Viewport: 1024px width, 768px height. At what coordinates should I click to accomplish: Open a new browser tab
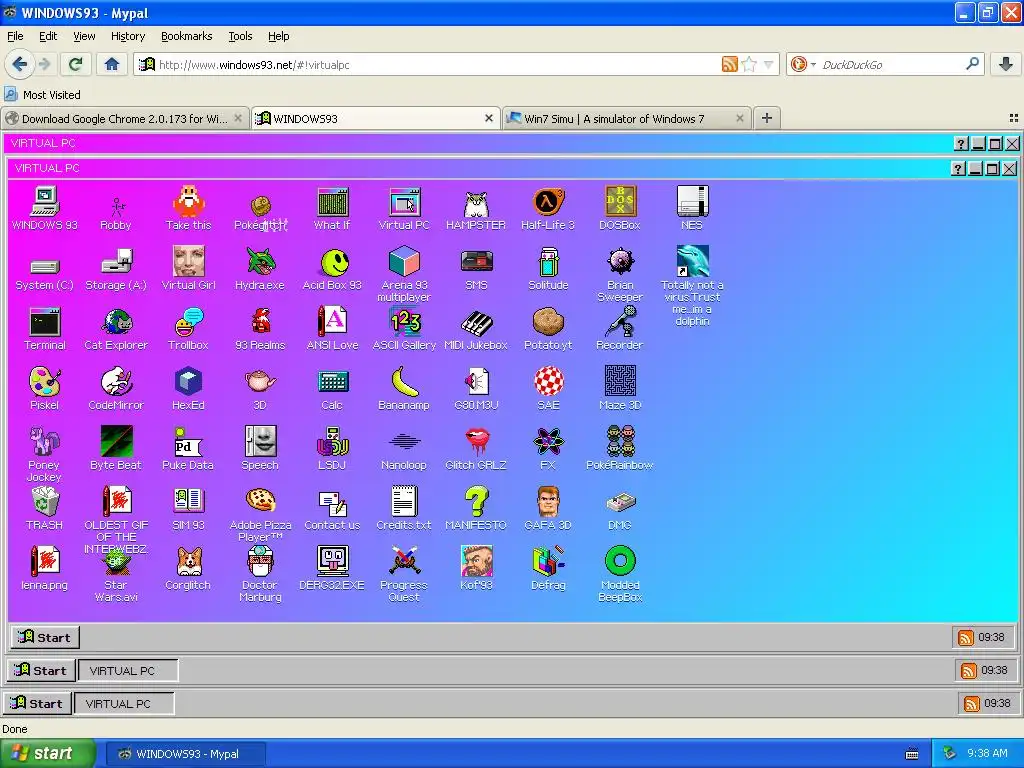(767, 118)
